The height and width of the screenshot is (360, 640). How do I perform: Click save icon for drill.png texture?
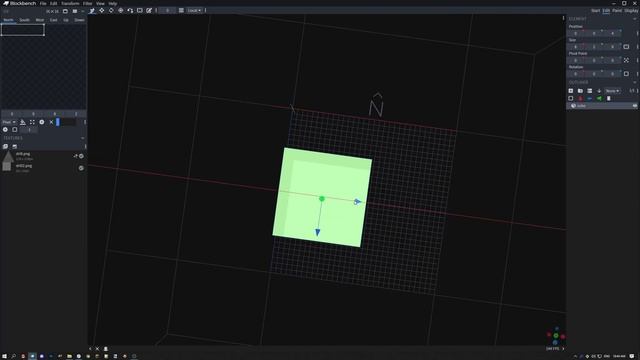click(81, 156)
